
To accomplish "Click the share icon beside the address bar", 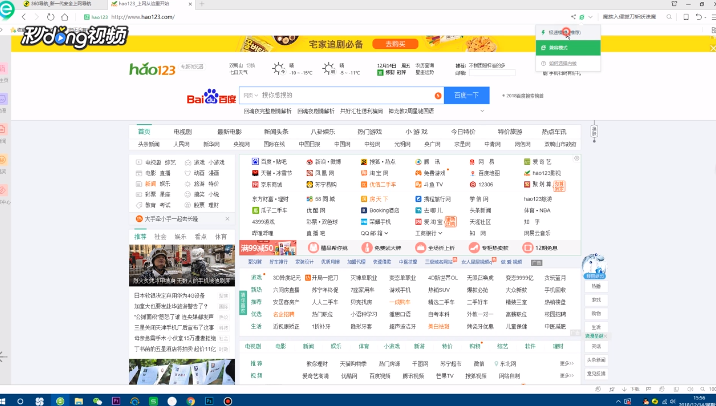I will click(573, 17).
